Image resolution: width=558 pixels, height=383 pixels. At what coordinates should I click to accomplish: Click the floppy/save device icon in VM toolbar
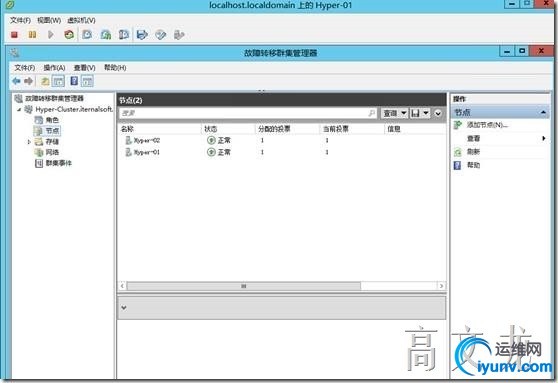[x=142, y=35]
